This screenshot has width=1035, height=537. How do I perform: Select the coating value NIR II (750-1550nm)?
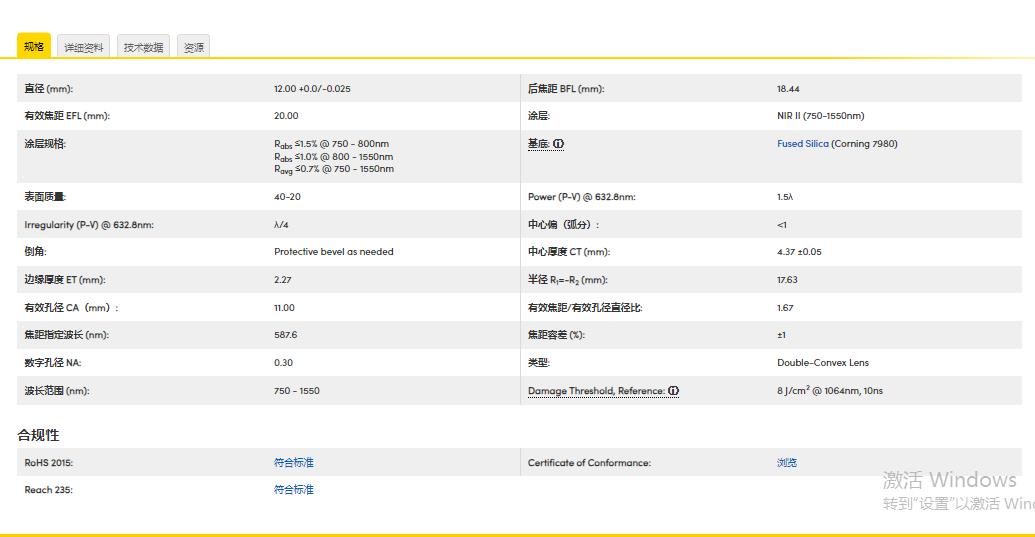(x=820, y=115)
